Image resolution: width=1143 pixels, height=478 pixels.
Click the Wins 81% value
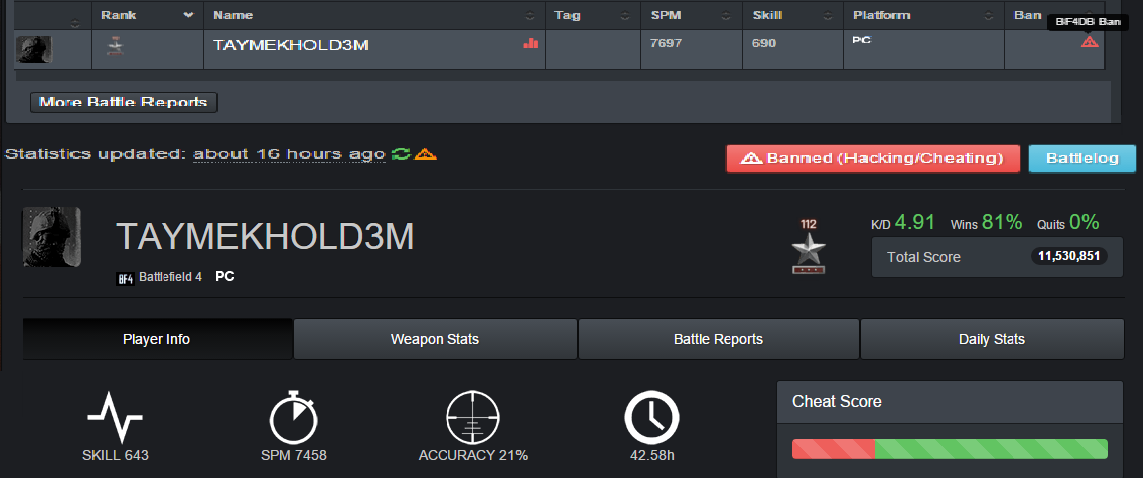click(1002, 222)
